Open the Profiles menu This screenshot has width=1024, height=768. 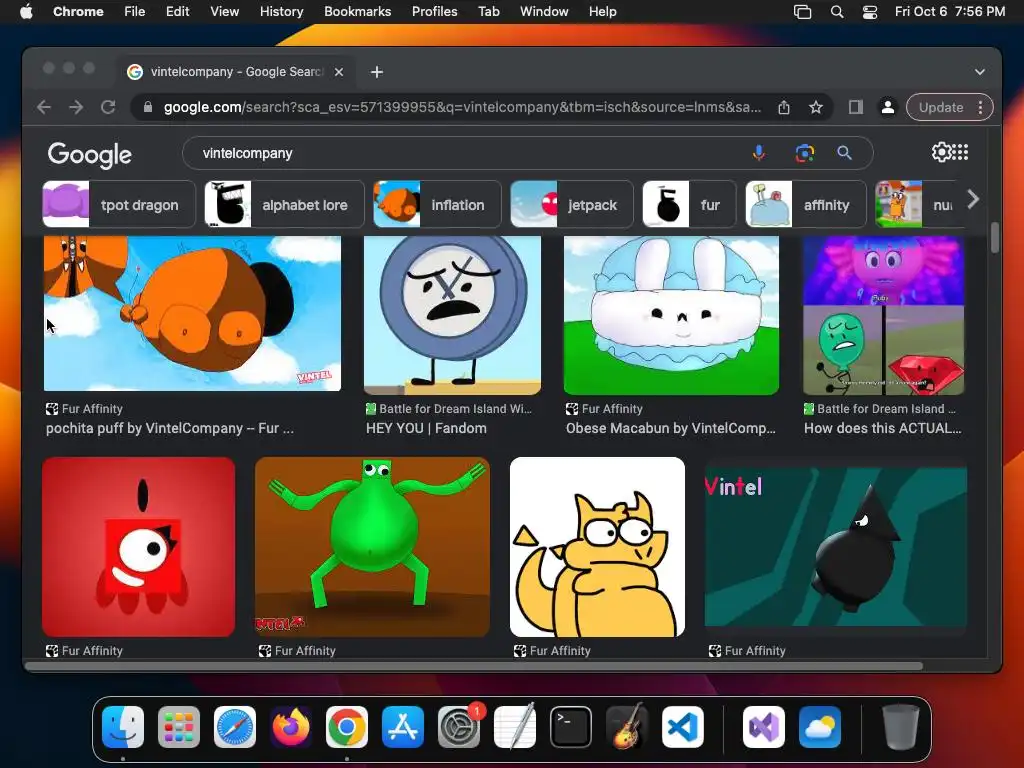pos(434,12)
